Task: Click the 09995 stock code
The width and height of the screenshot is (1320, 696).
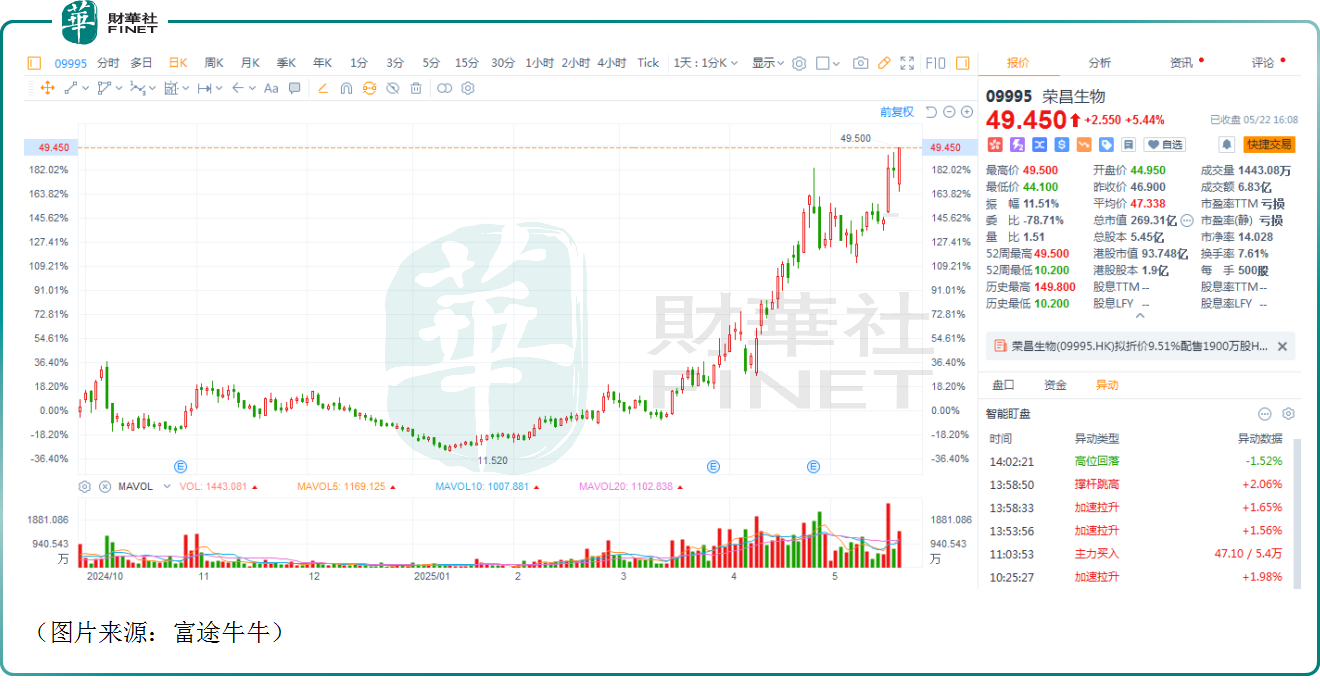Action: (71, 63)
